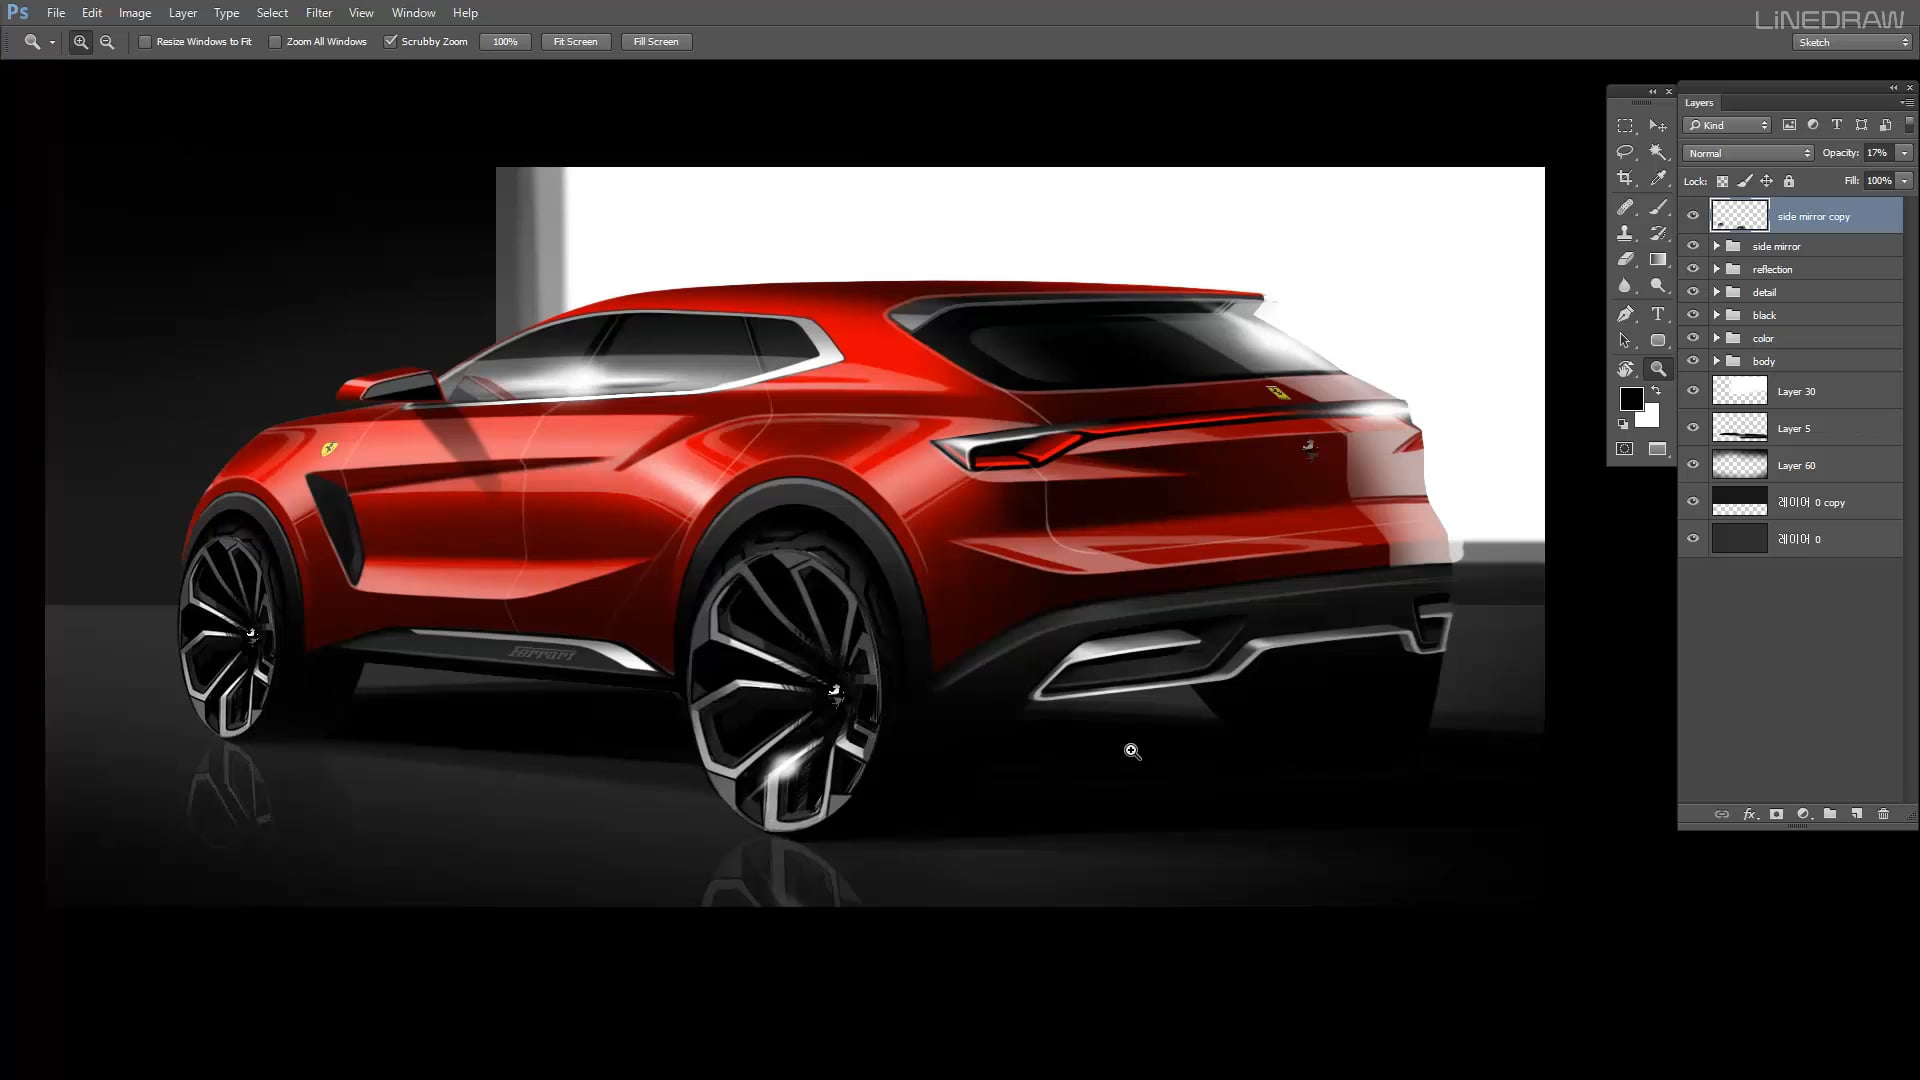Select the Hand tool

[x=1625, y=368]
